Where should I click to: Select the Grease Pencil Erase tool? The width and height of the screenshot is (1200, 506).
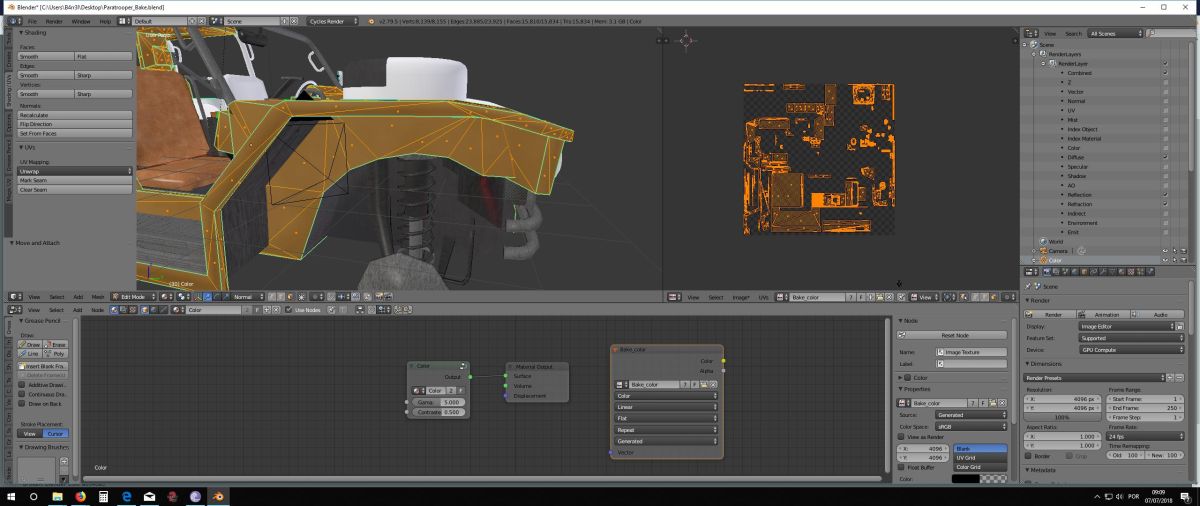(x=56, y=344)
